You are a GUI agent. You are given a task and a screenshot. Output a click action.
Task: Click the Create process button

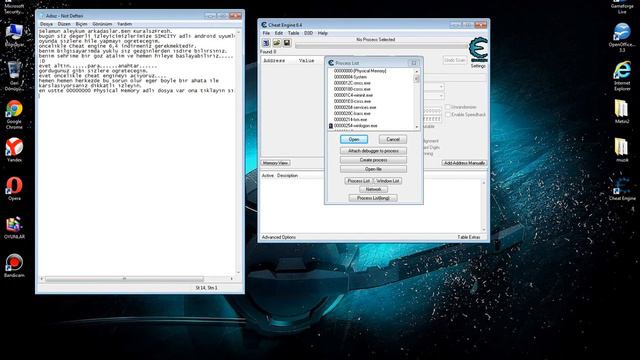click(373, 160)
